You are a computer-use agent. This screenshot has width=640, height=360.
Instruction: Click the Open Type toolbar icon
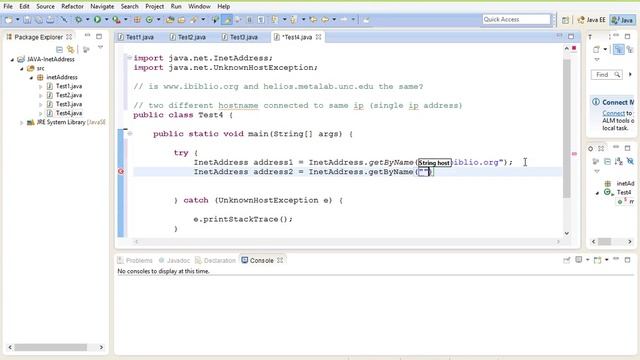click(170, 20)
